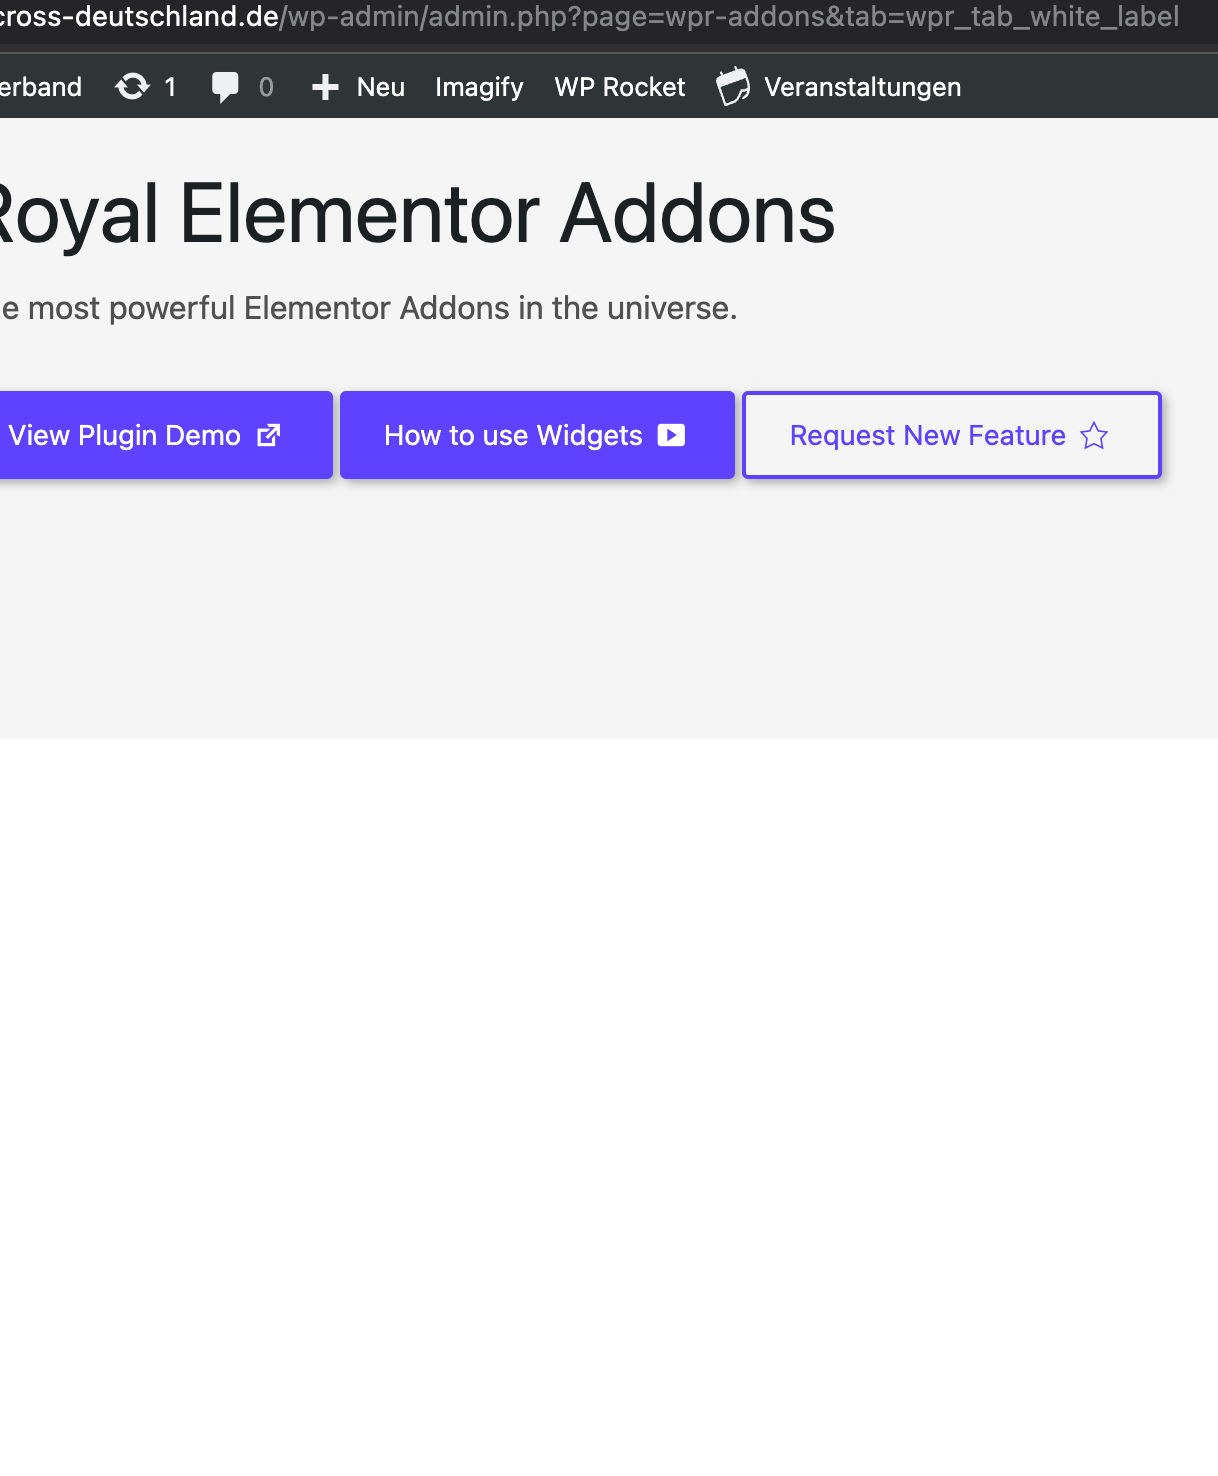Open the comments speech bubble icon

pyautogui.click(x=225, y=87)
